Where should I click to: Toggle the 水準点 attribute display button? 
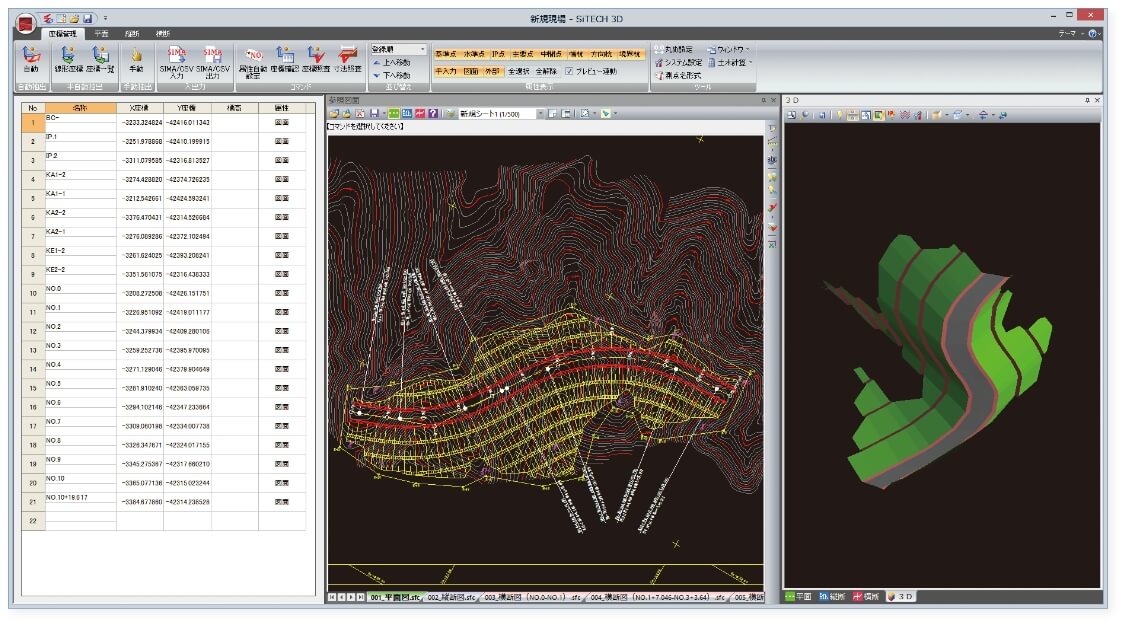click(473, 54)
